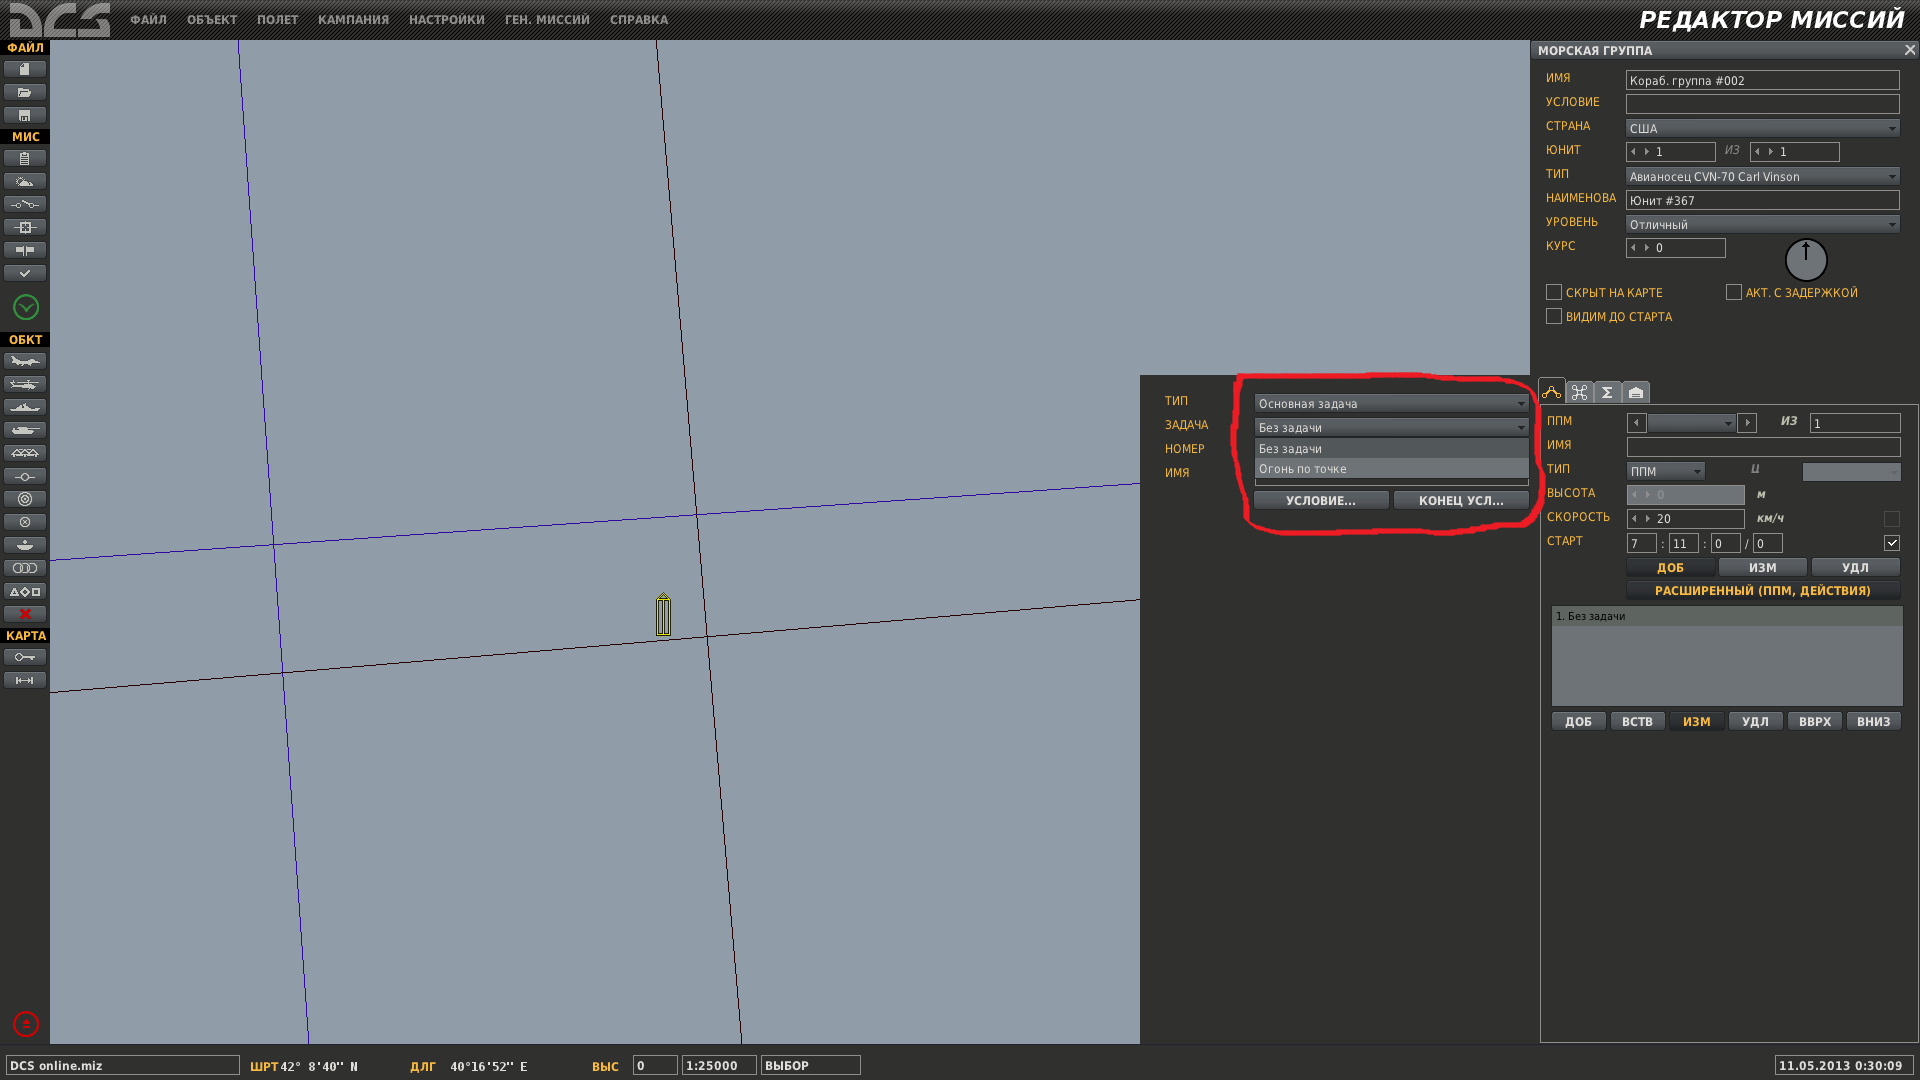Screen dimensions: 1920x1080
Task: Open the СПРАВКА menu
Action: tap(638, 20)
